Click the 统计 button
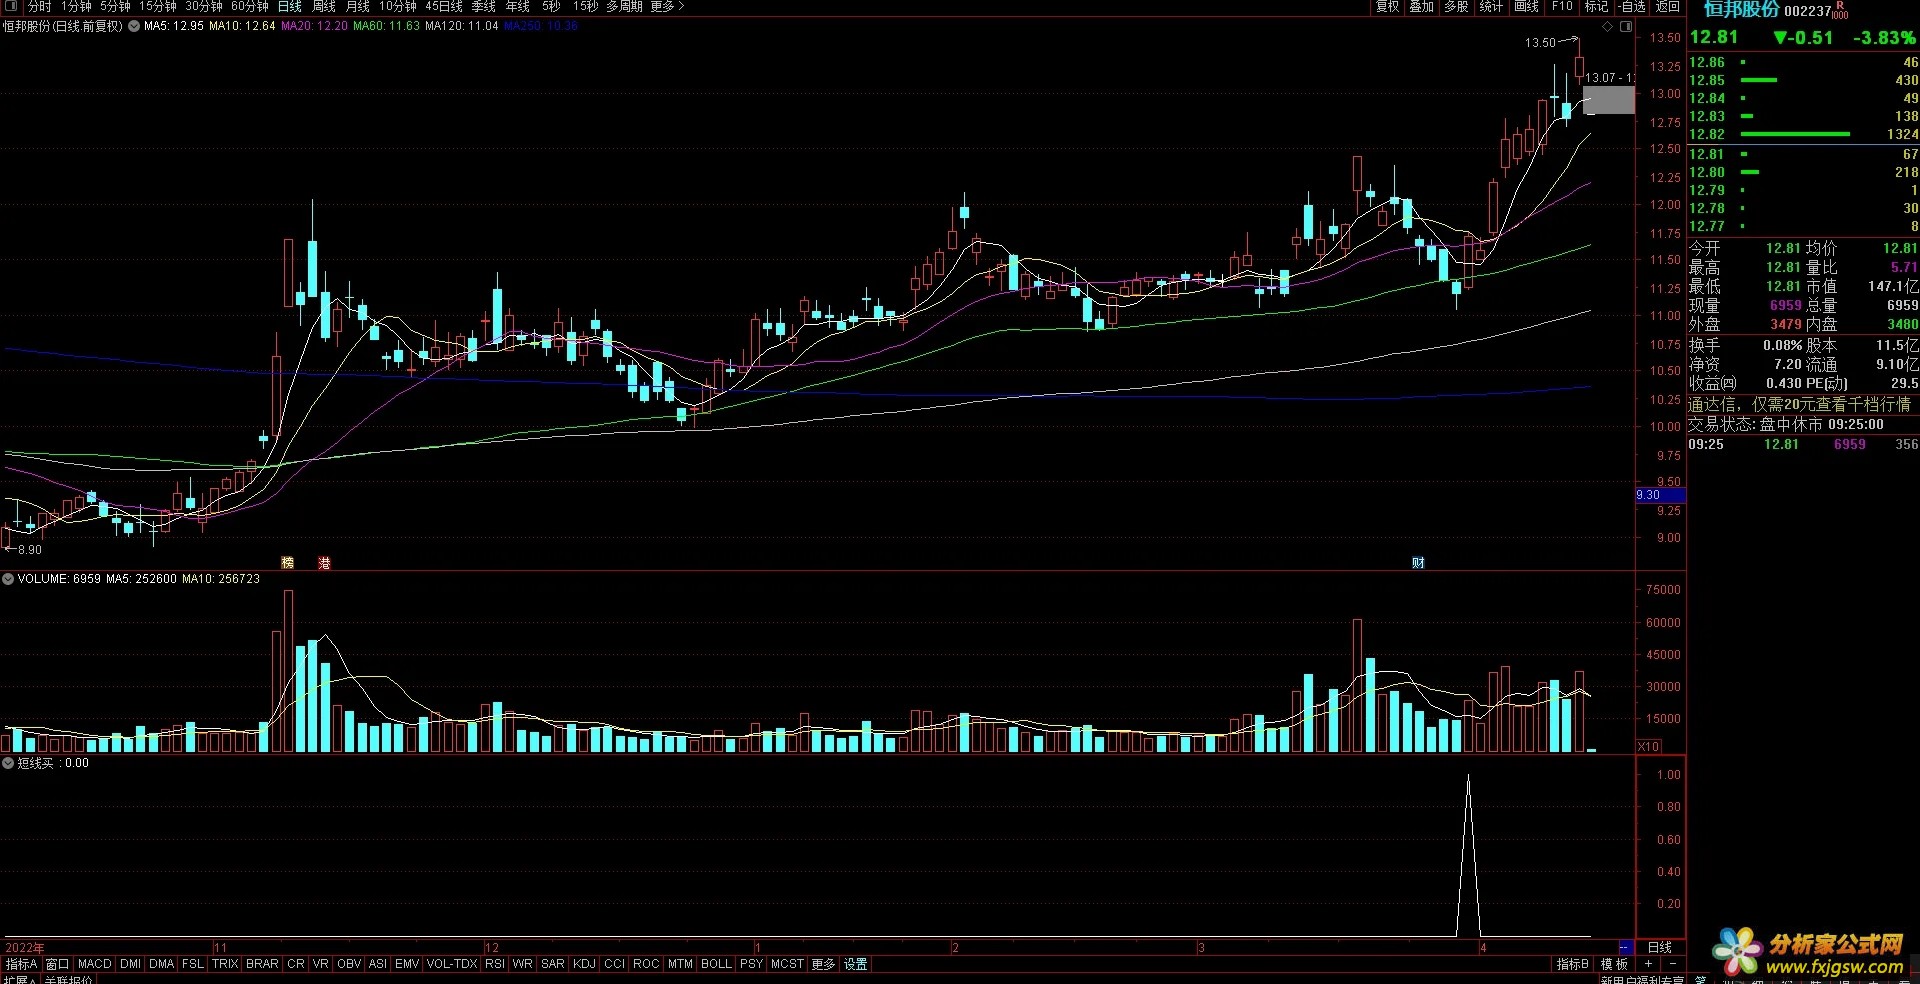This screenshot has width=1920, height=984. pyautogui.click(x=1491, y=6)
